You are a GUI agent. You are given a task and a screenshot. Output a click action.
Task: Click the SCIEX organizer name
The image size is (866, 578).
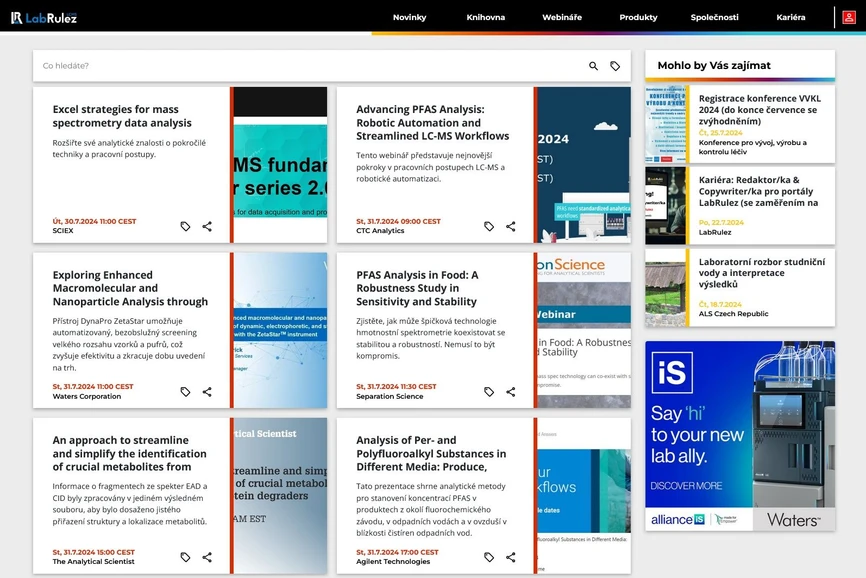click(63, 231)
